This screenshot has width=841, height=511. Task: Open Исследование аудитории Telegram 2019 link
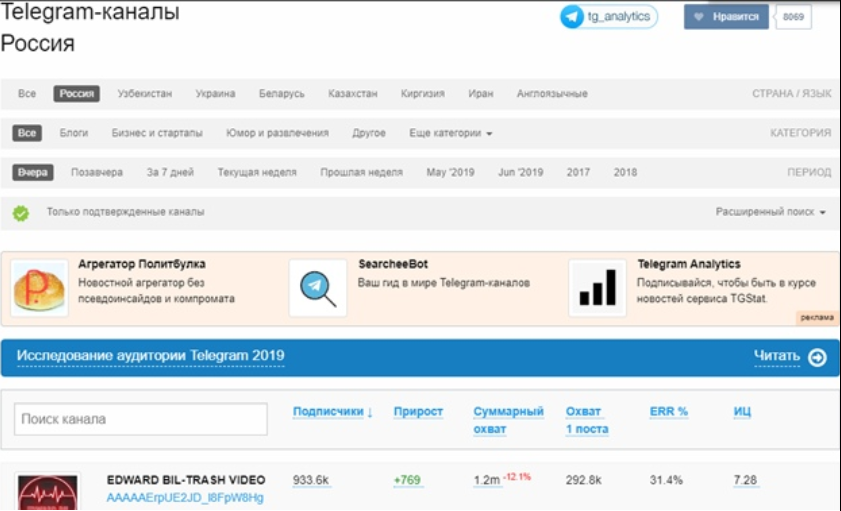(150, 356)
